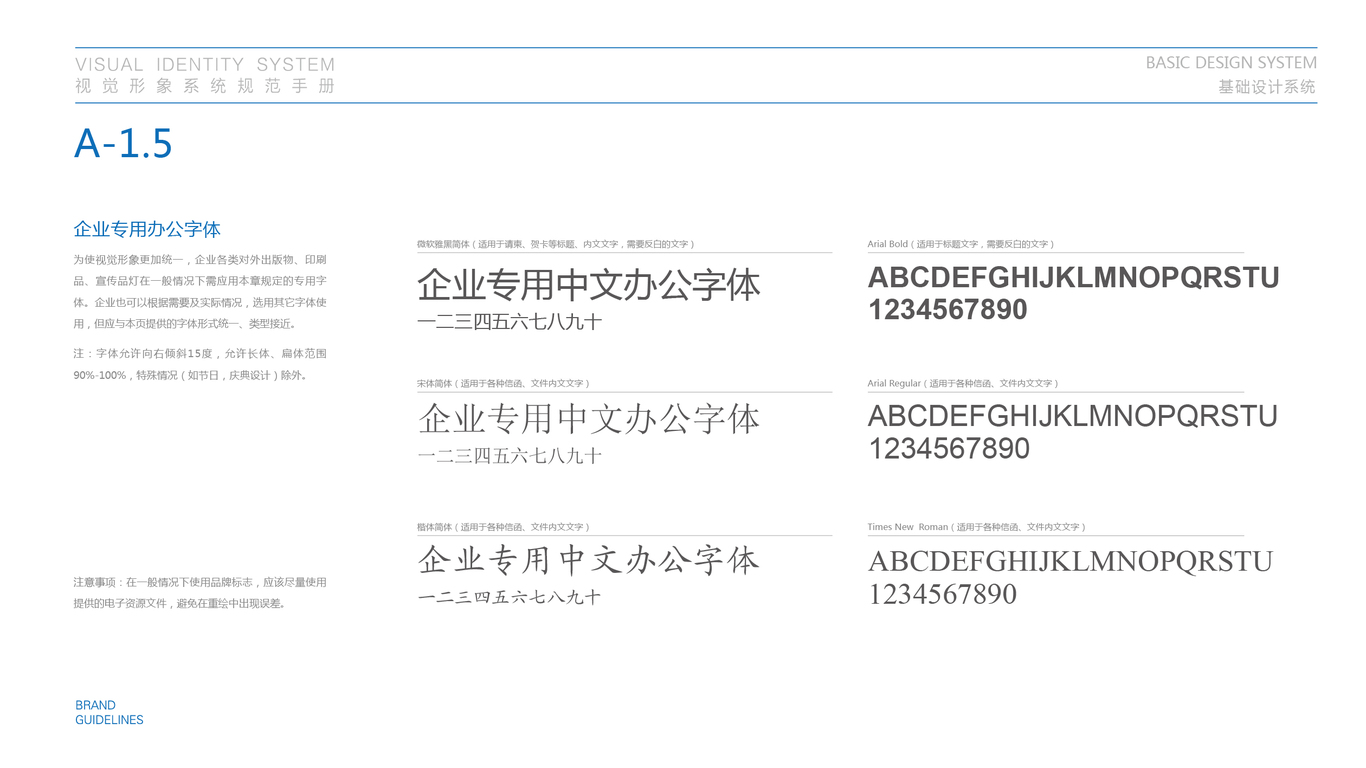The image size is (1366, 768).
Task: Click the blue heading "企业专用办公字体"
Action: click(x=147, y=229)
